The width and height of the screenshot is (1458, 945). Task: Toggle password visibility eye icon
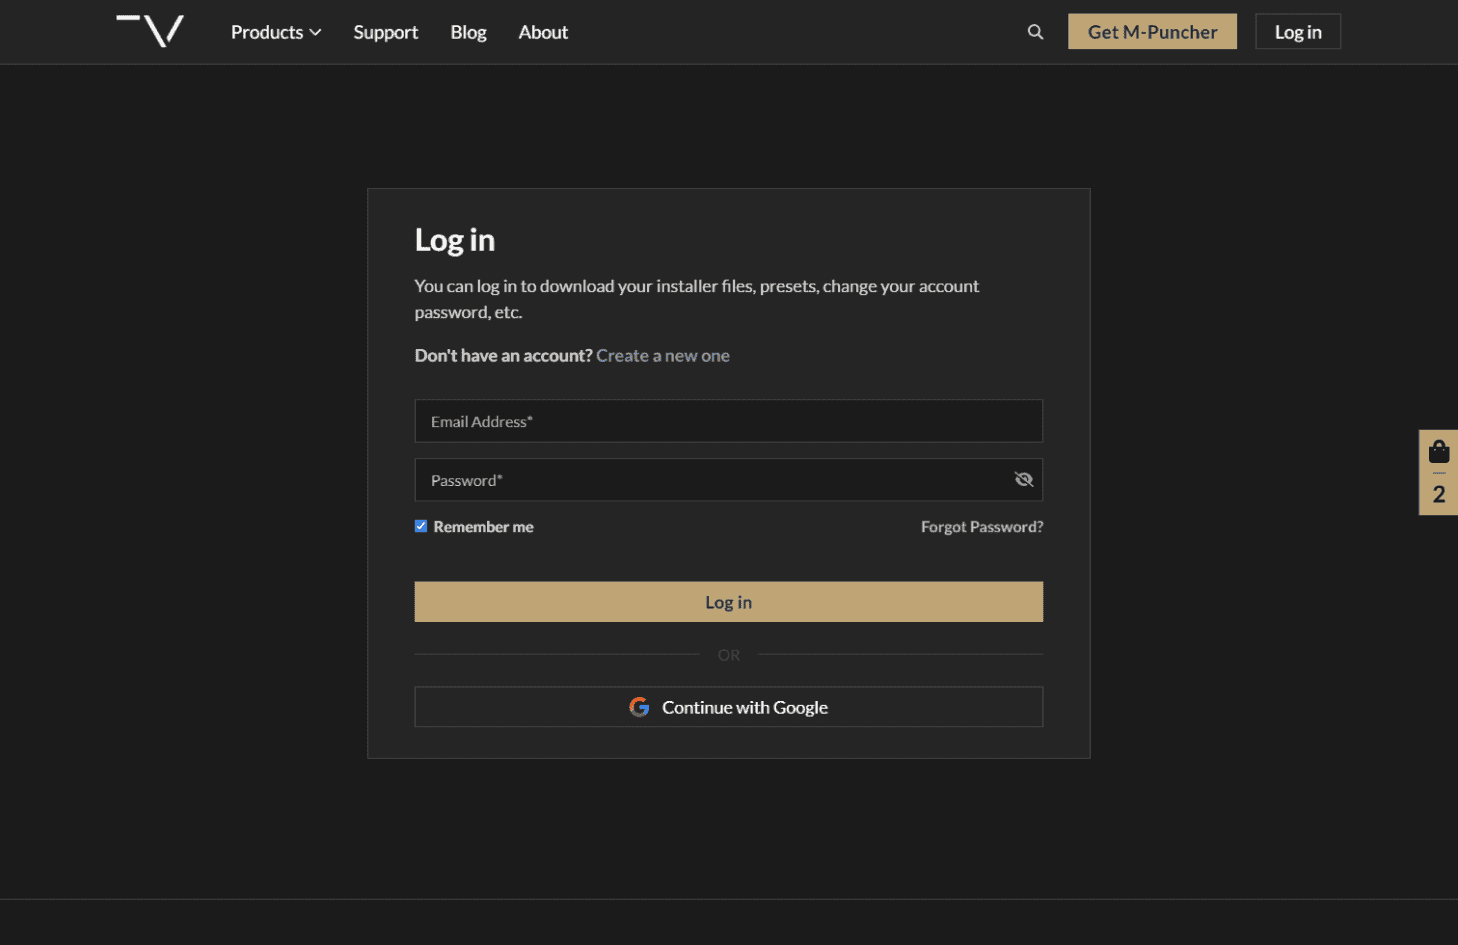point(1023,480)
